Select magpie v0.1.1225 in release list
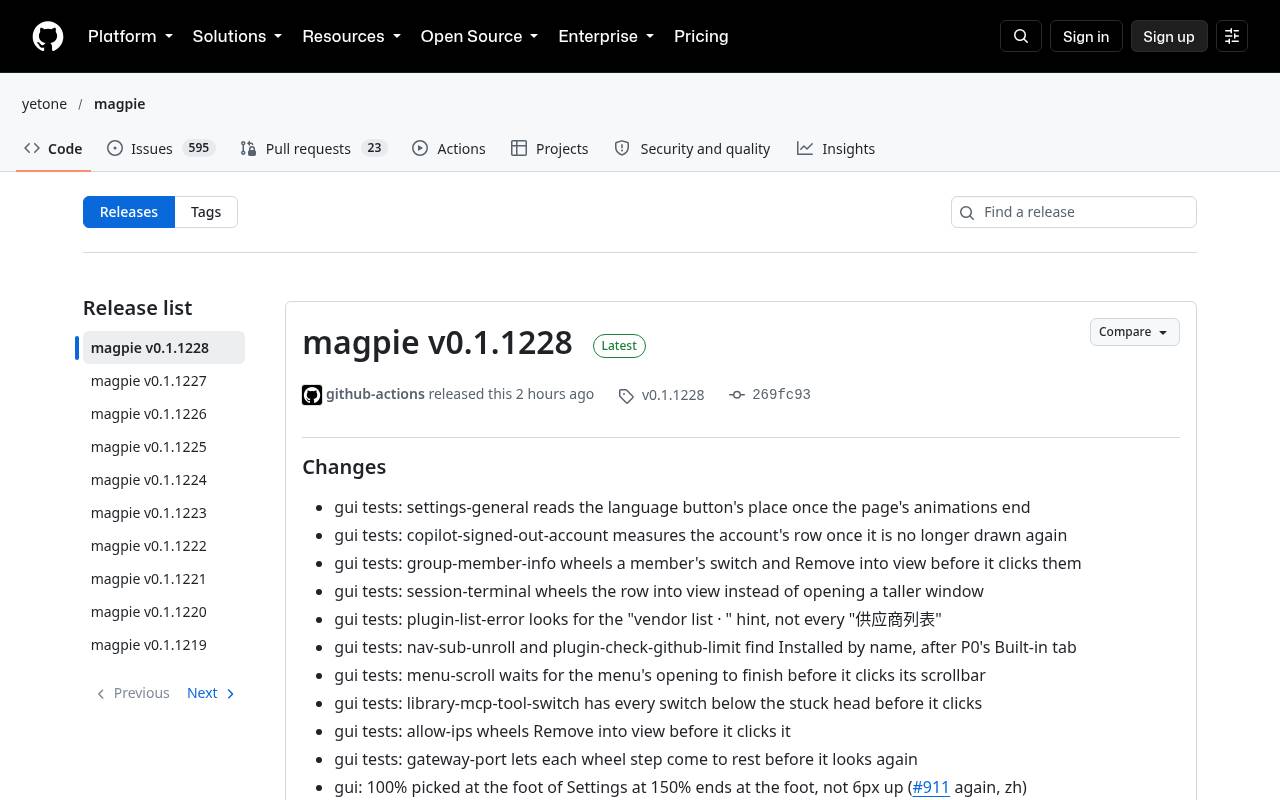The width and height of the screenshot is (1280, 800). point(164,447)
